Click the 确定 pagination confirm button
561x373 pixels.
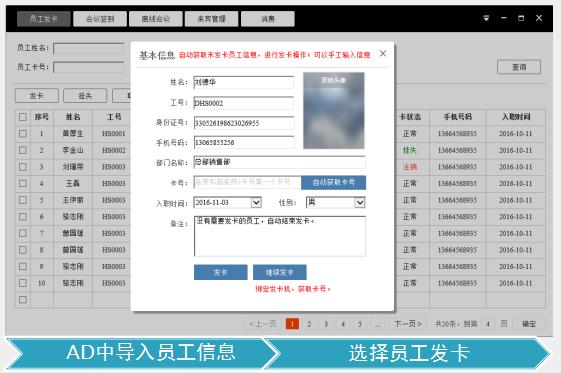coord(529,324)
